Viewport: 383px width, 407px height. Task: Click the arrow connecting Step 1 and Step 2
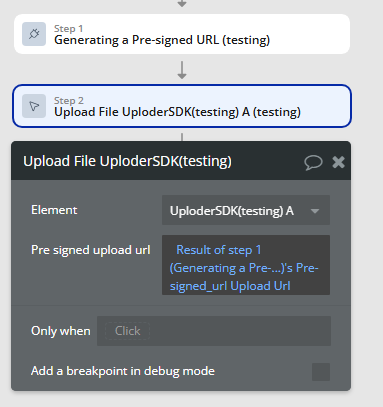(x=182, y=70)
